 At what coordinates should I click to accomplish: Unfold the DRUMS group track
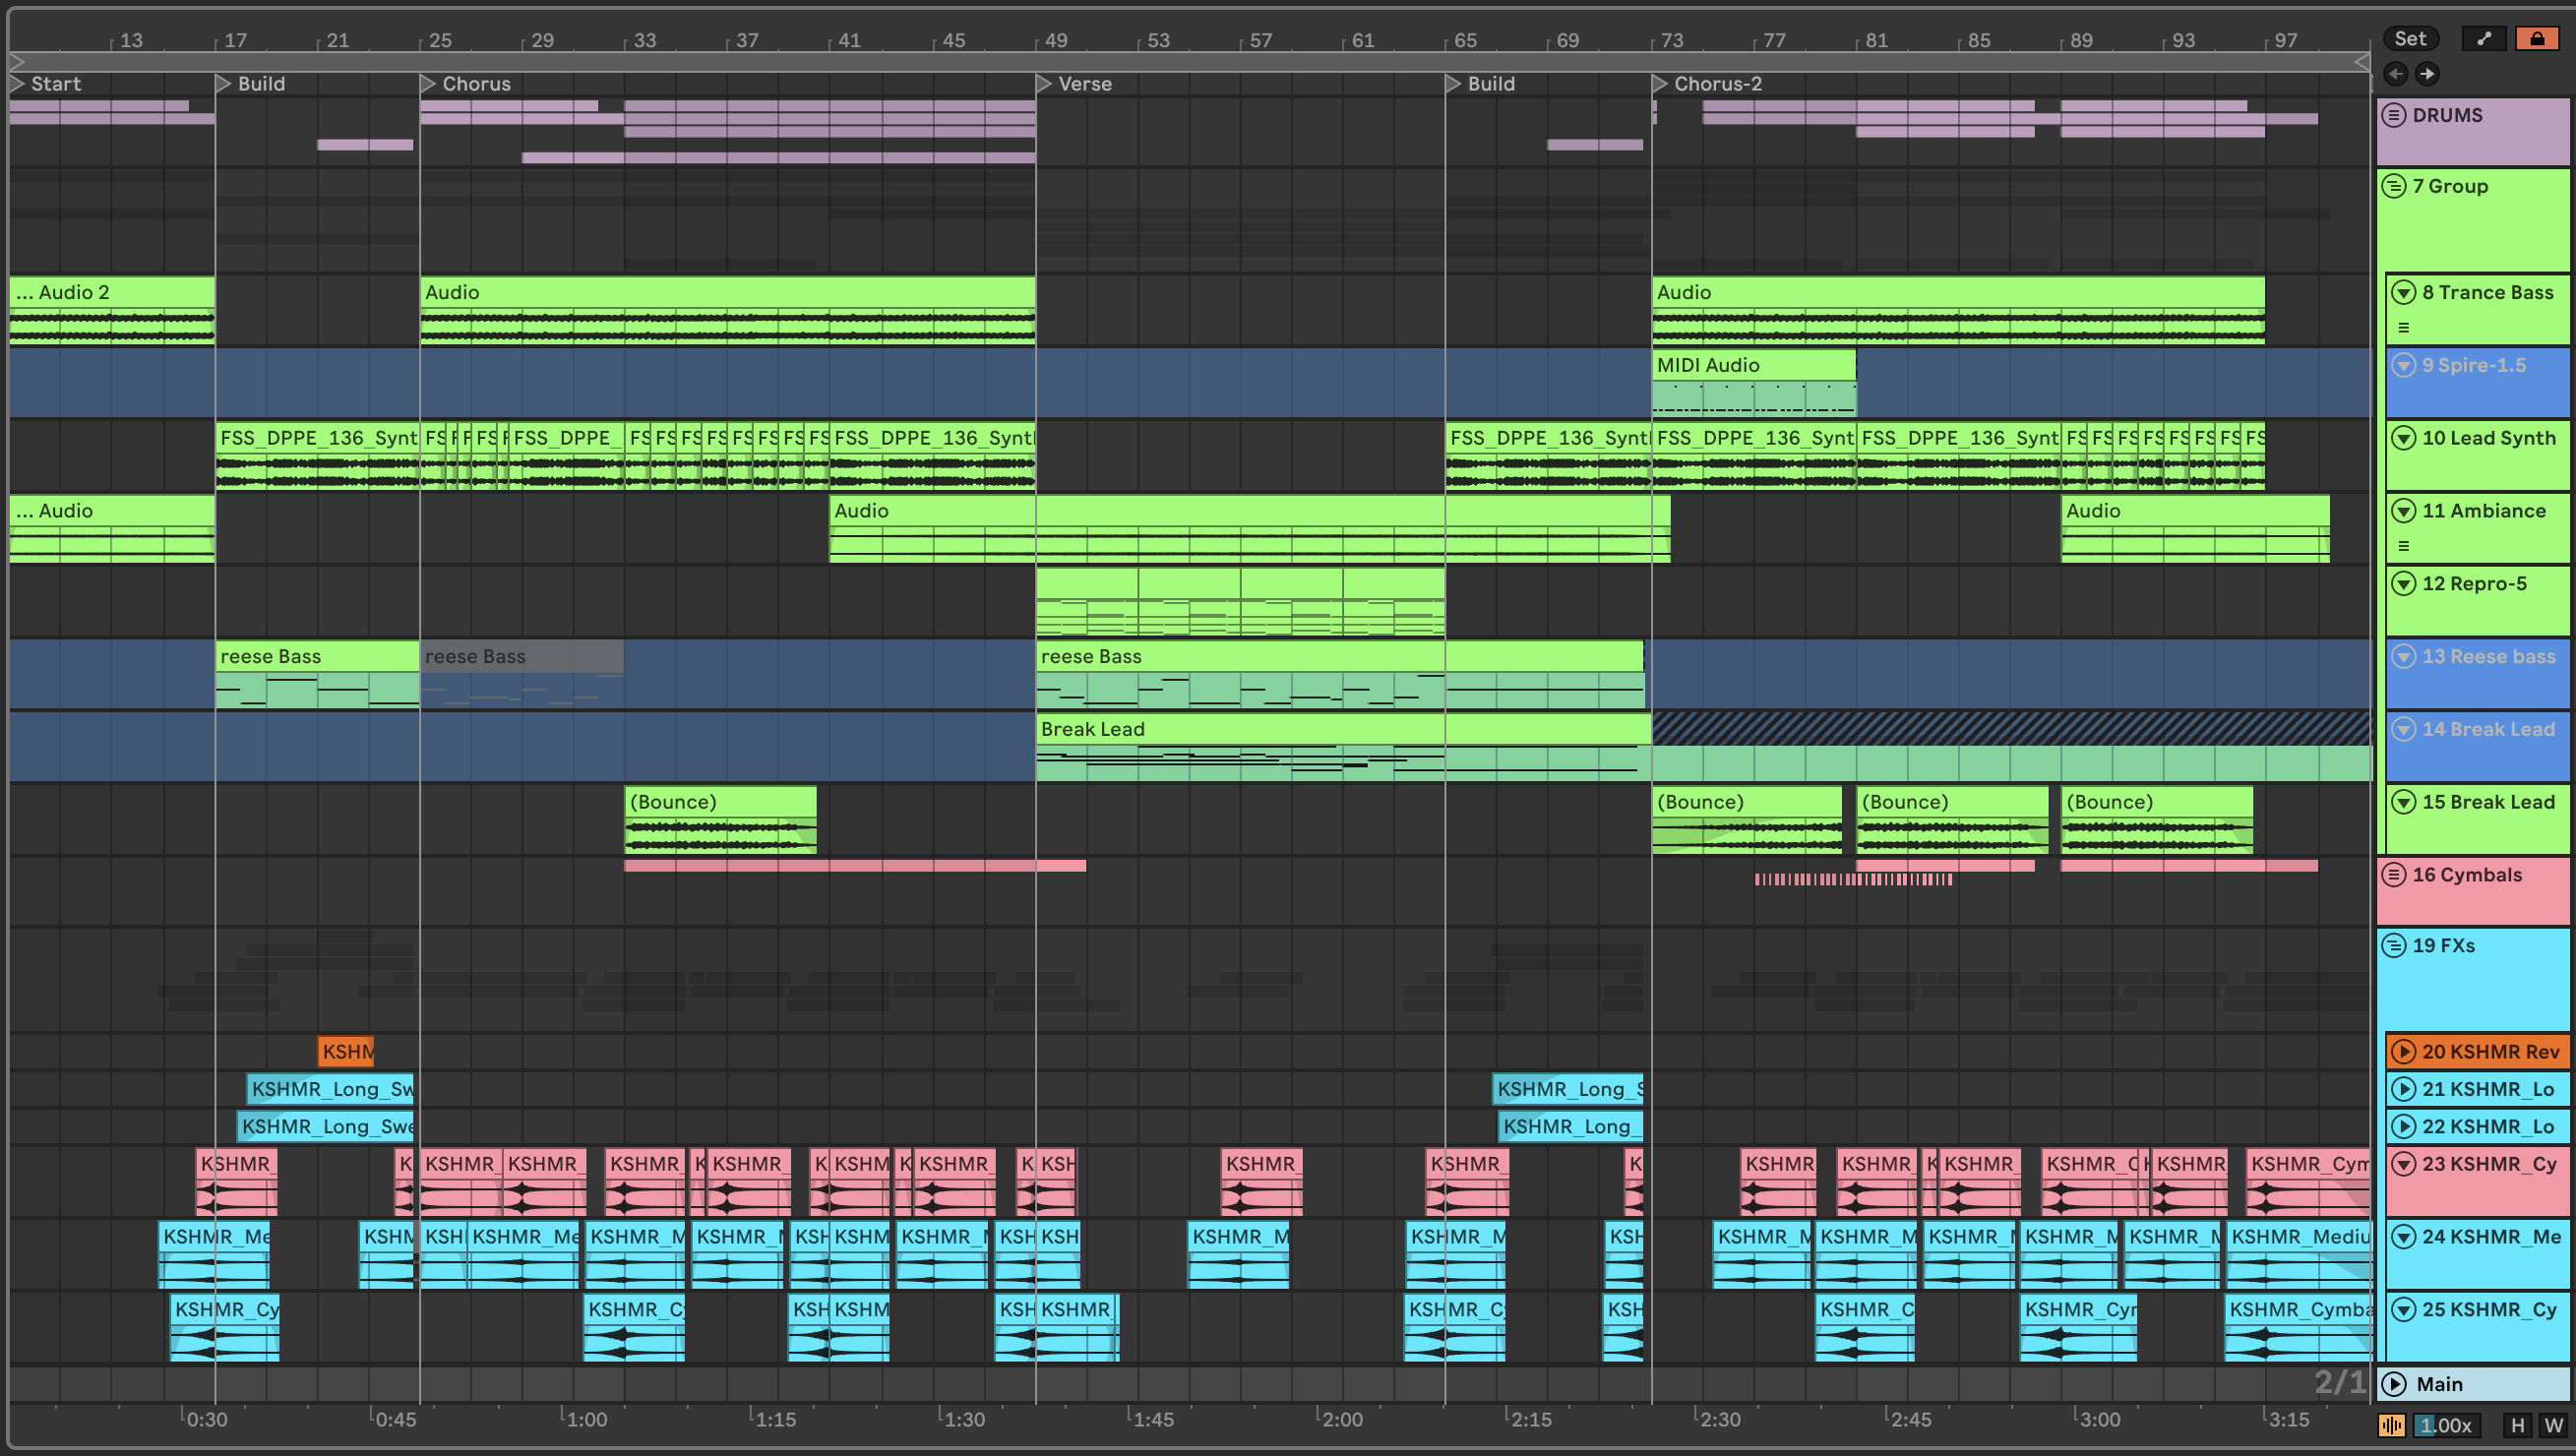point(2394,115)
